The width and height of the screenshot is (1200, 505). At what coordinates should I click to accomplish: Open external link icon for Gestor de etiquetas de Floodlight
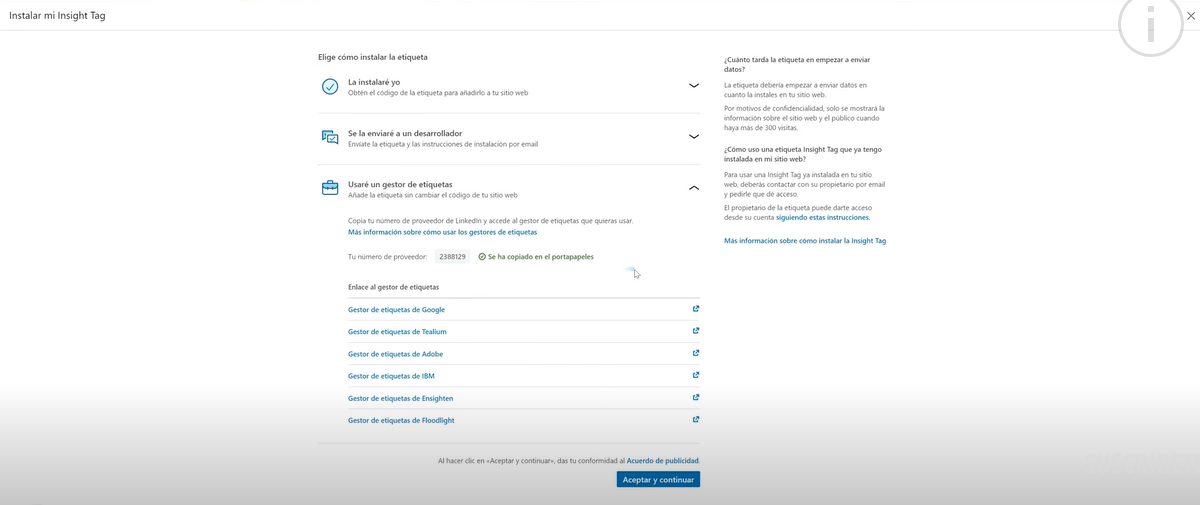[x=696, y=419]
